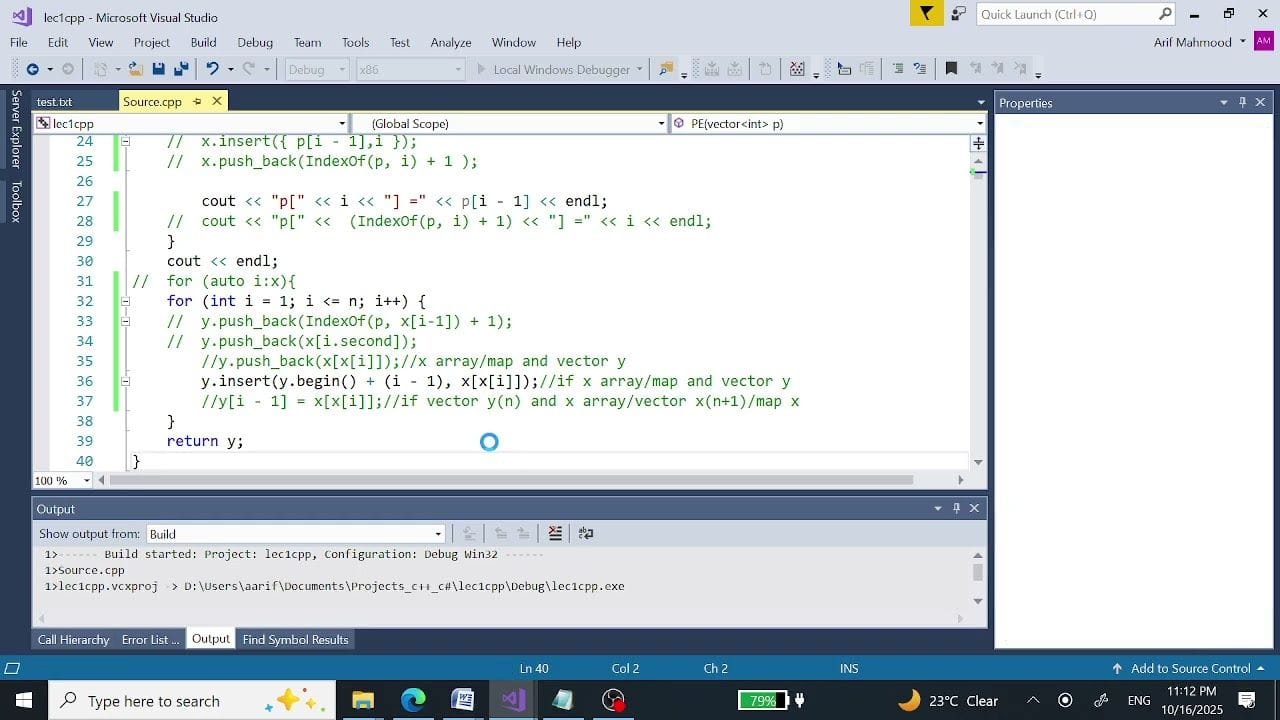Click the editor horizontal scrollbar
Screen dimensions: 1280x720
(511, 480)
